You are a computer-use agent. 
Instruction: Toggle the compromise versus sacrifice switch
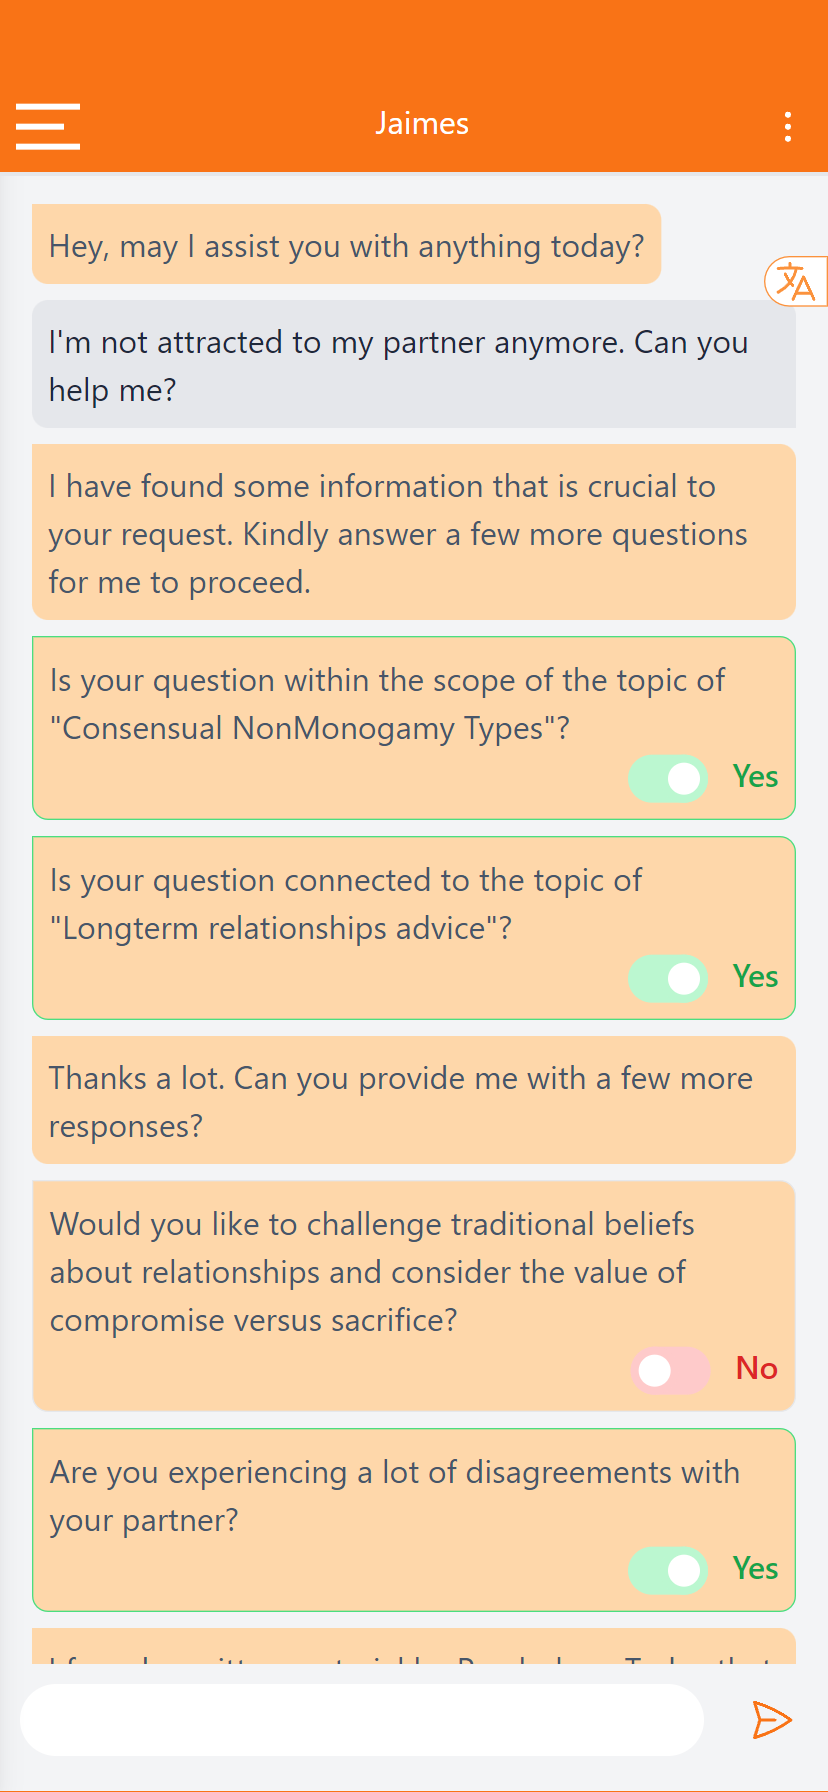point(670,1370)
